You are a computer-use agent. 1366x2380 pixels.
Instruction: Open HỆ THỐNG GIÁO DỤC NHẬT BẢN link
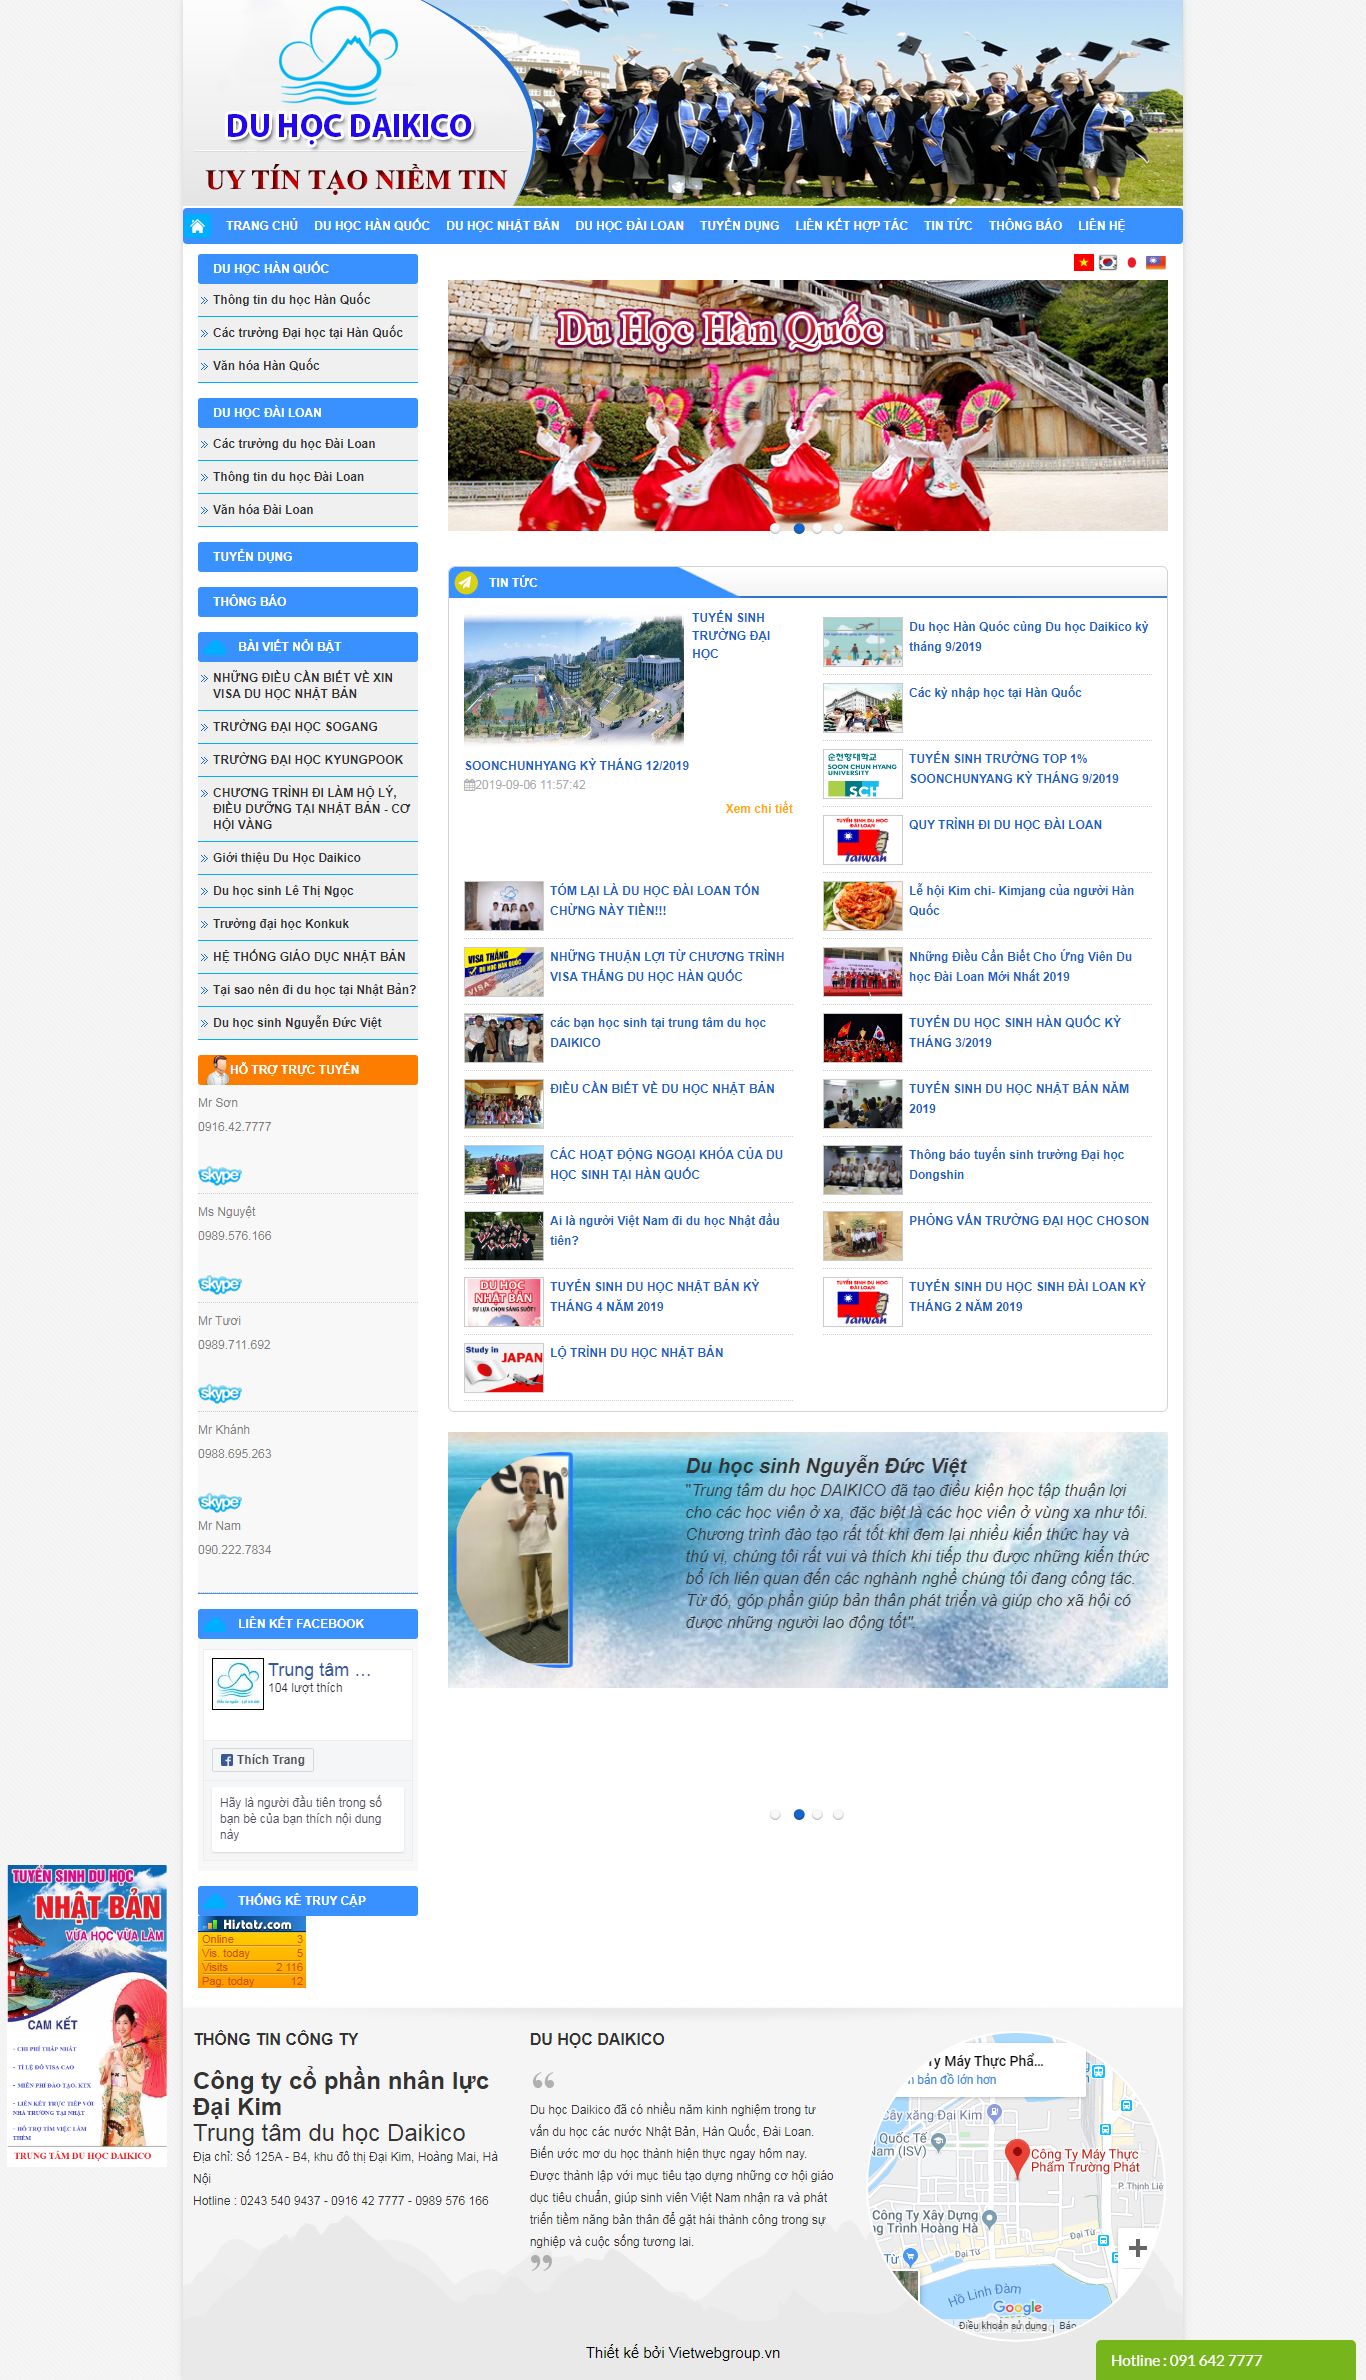309,957
